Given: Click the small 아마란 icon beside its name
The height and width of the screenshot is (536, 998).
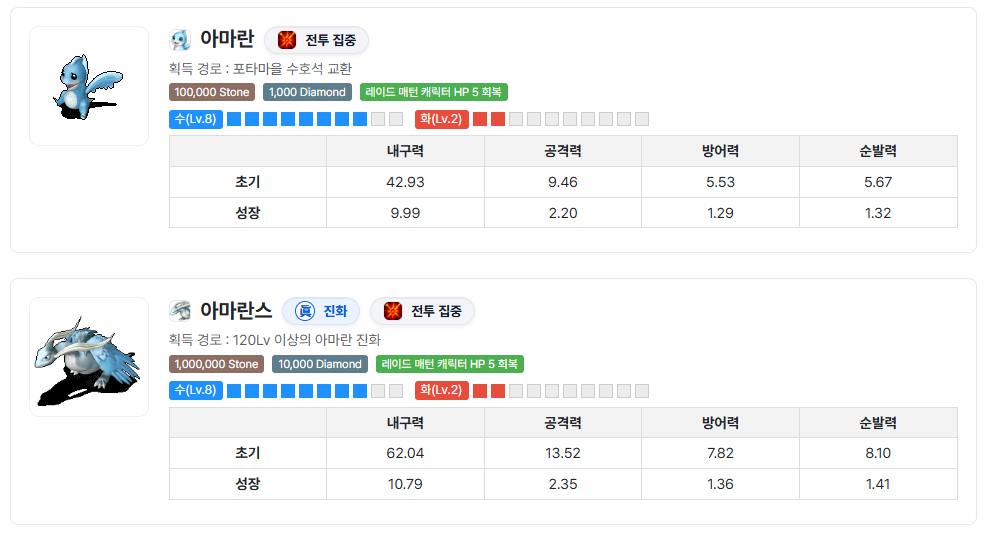Looking at the screenshot, I should pos(180,40).
